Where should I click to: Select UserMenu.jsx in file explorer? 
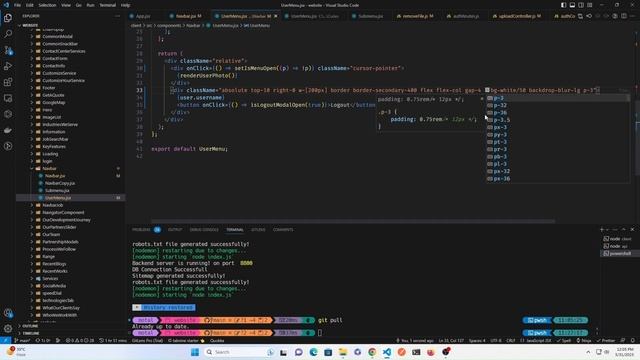[x=58, y=198]
